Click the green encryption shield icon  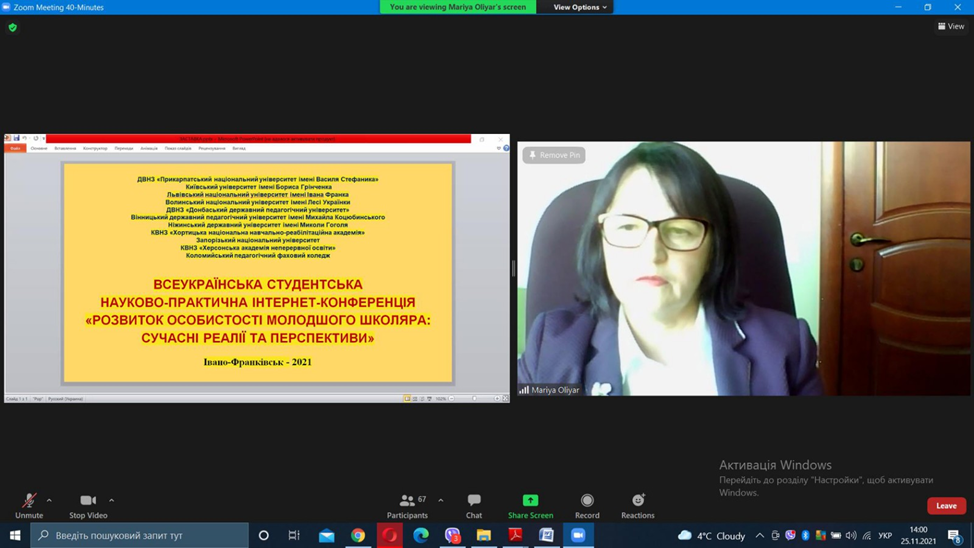tap(13, 27)
